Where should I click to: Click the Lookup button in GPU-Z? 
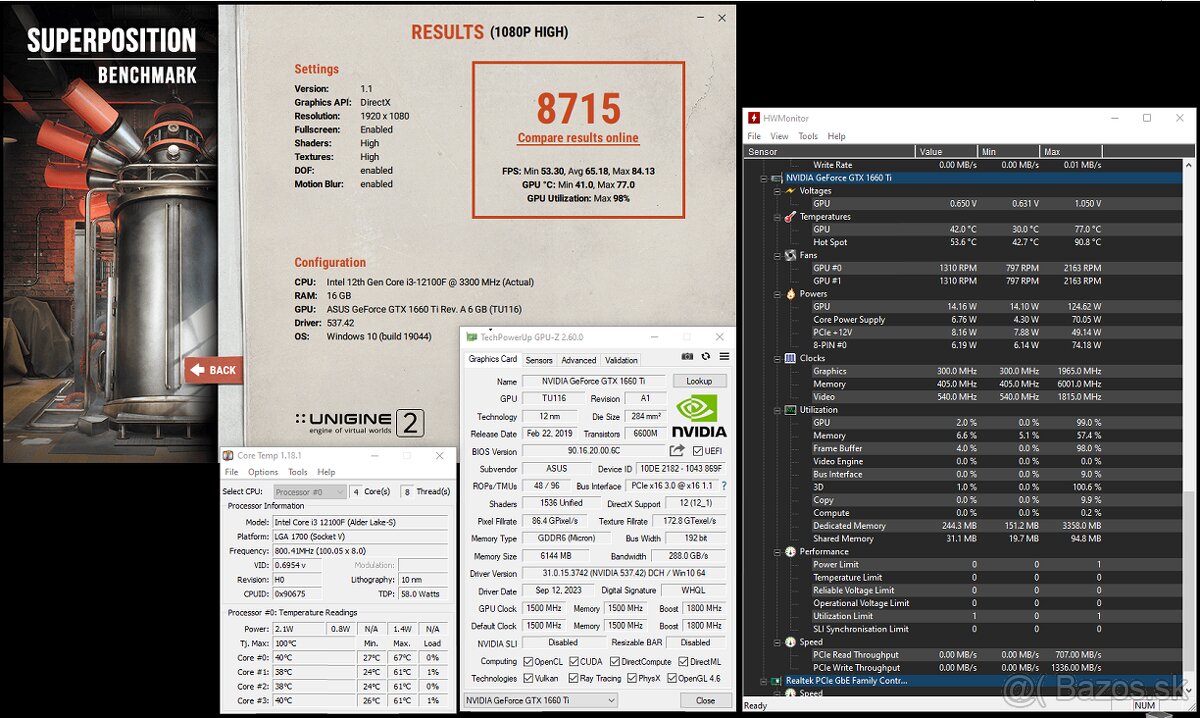(698, 381)
